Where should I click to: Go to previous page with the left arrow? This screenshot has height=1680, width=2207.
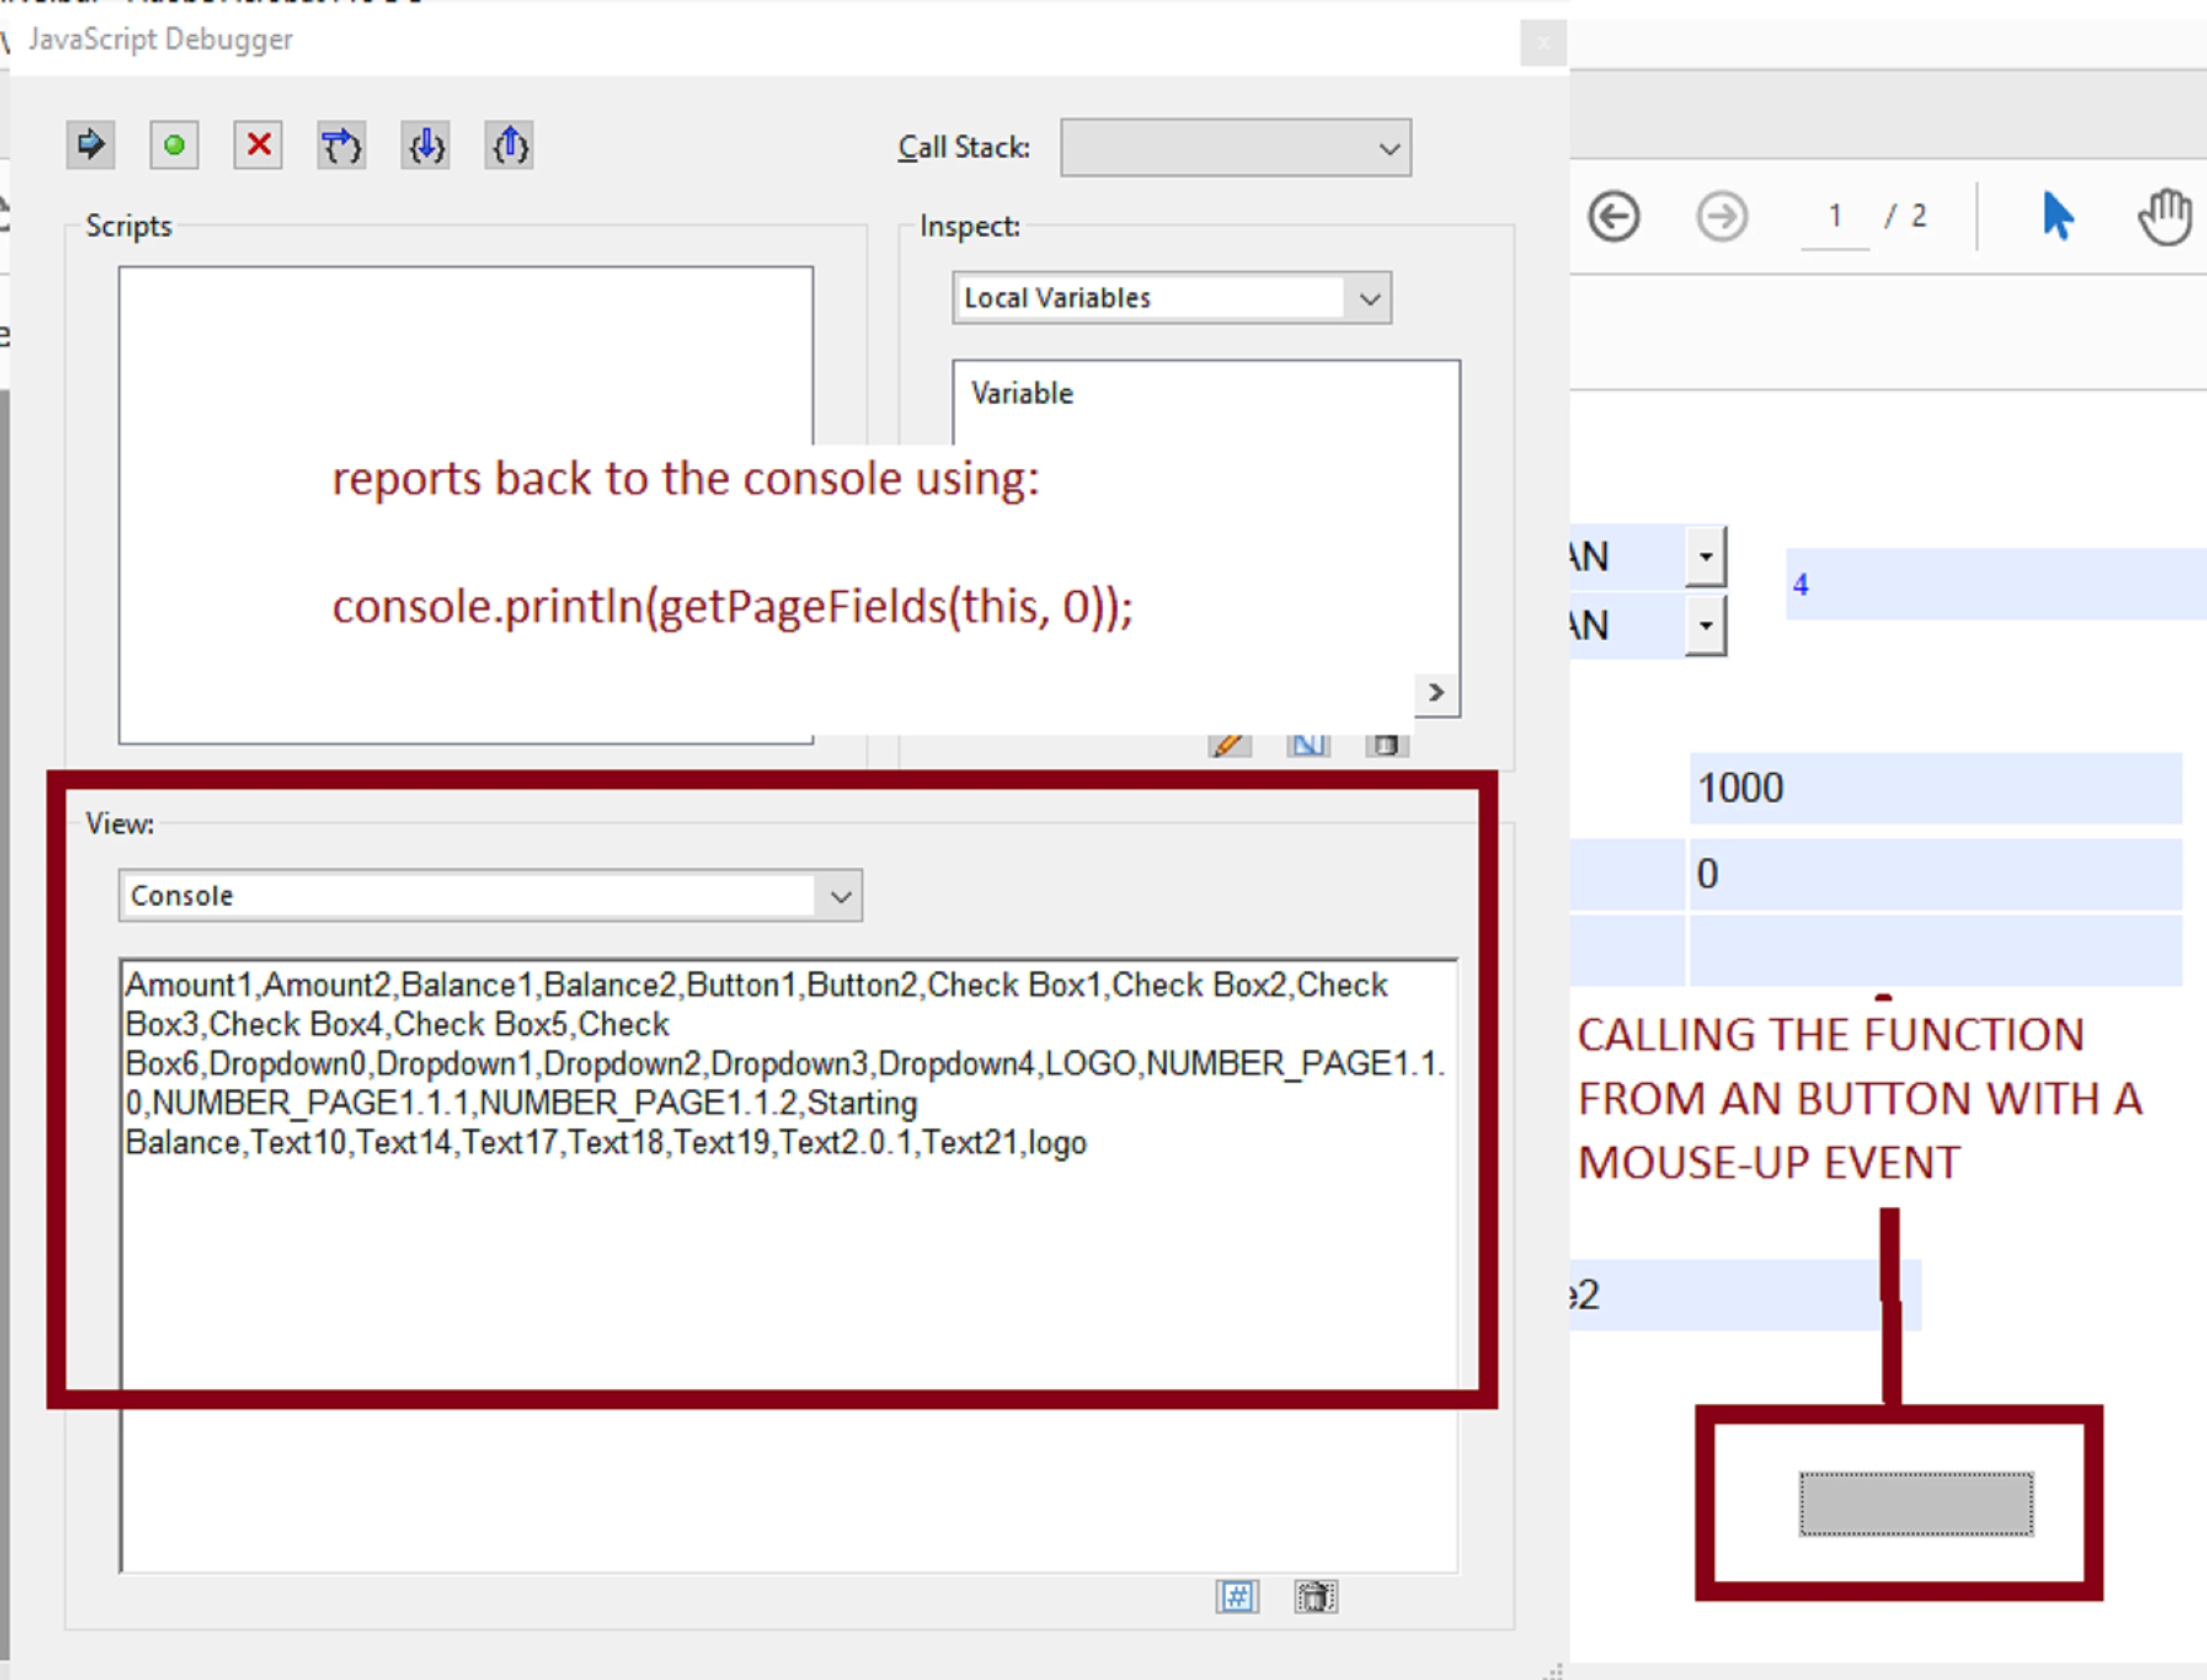[x=1613, y=216]
